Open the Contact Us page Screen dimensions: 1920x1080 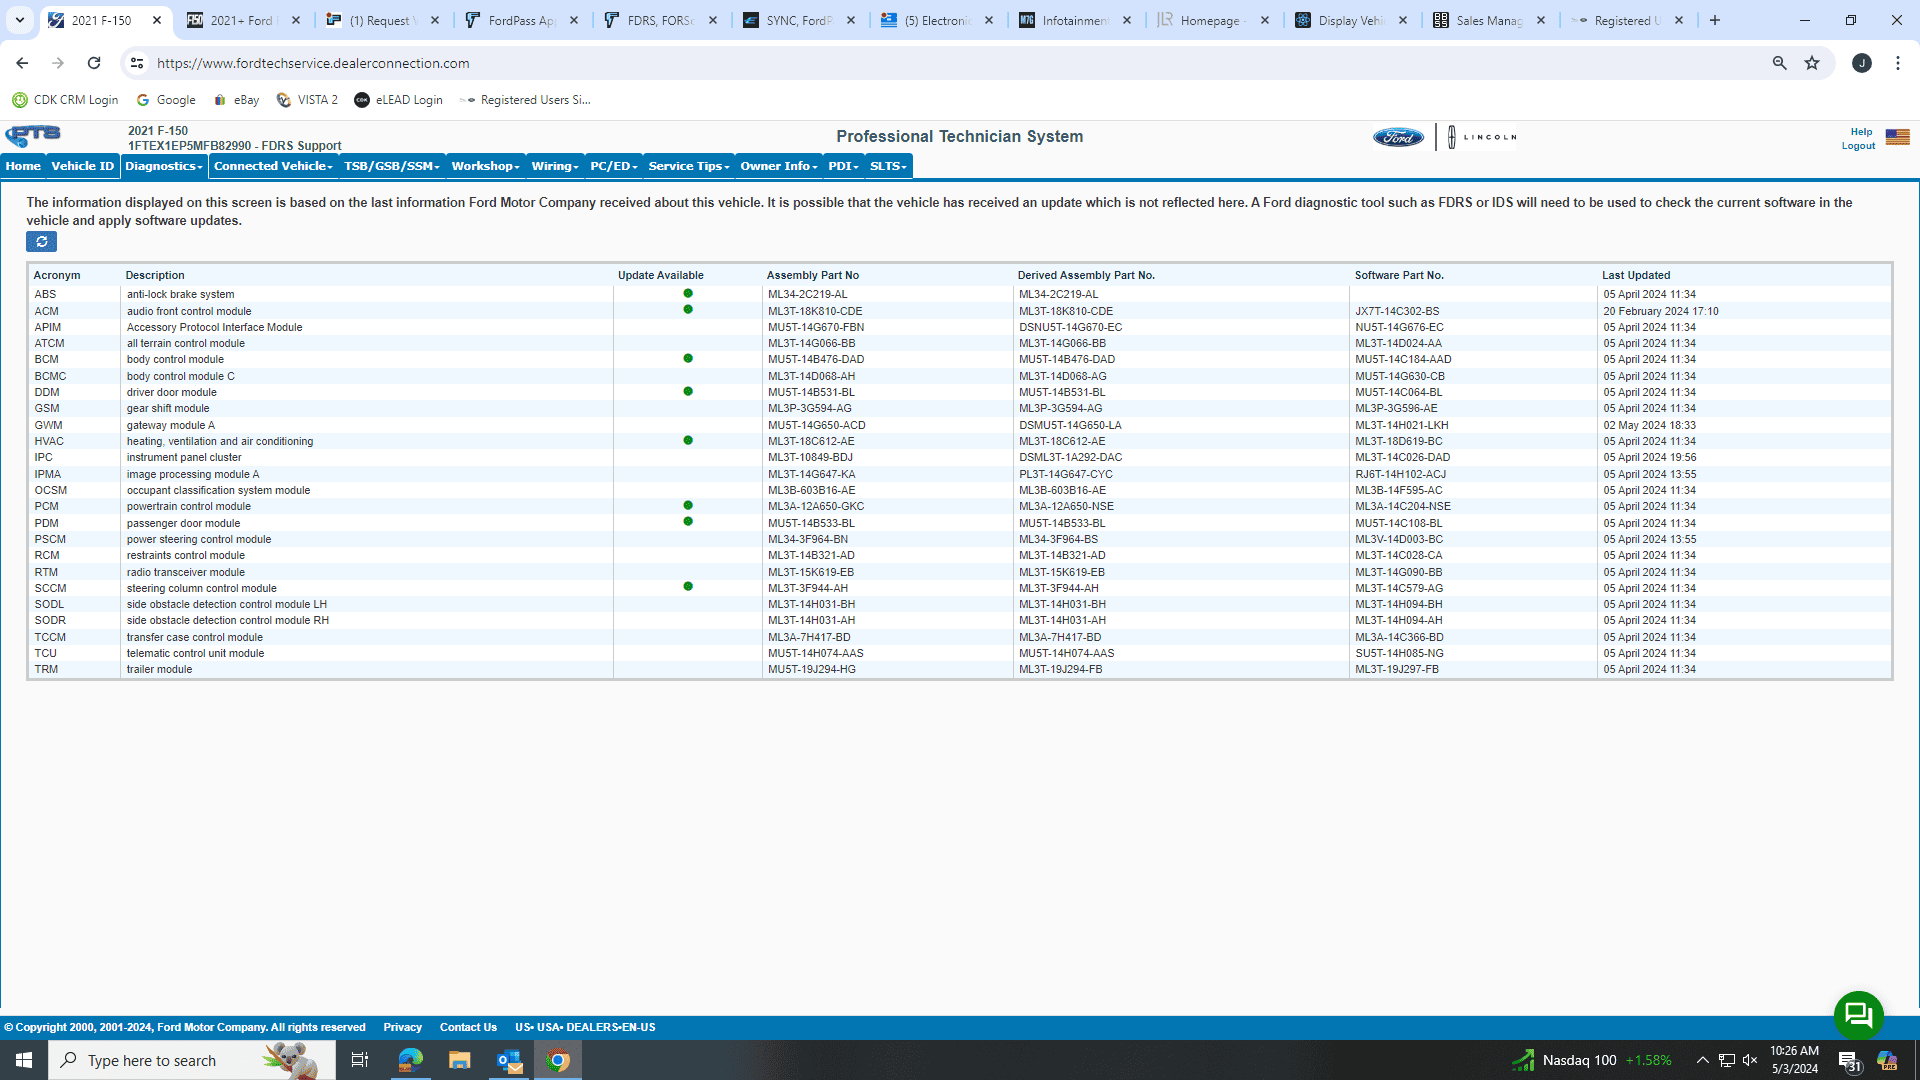point(468,1027)
